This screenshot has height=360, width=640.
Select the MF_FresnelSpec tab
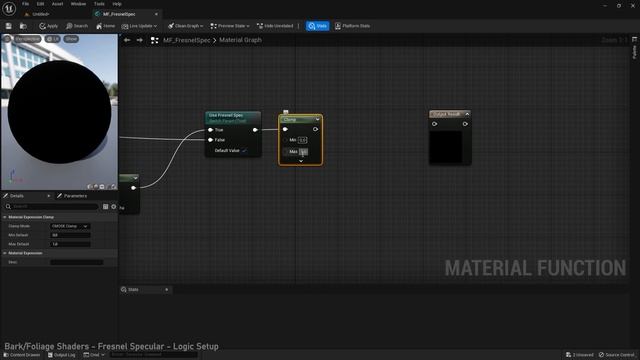point(119,14)
